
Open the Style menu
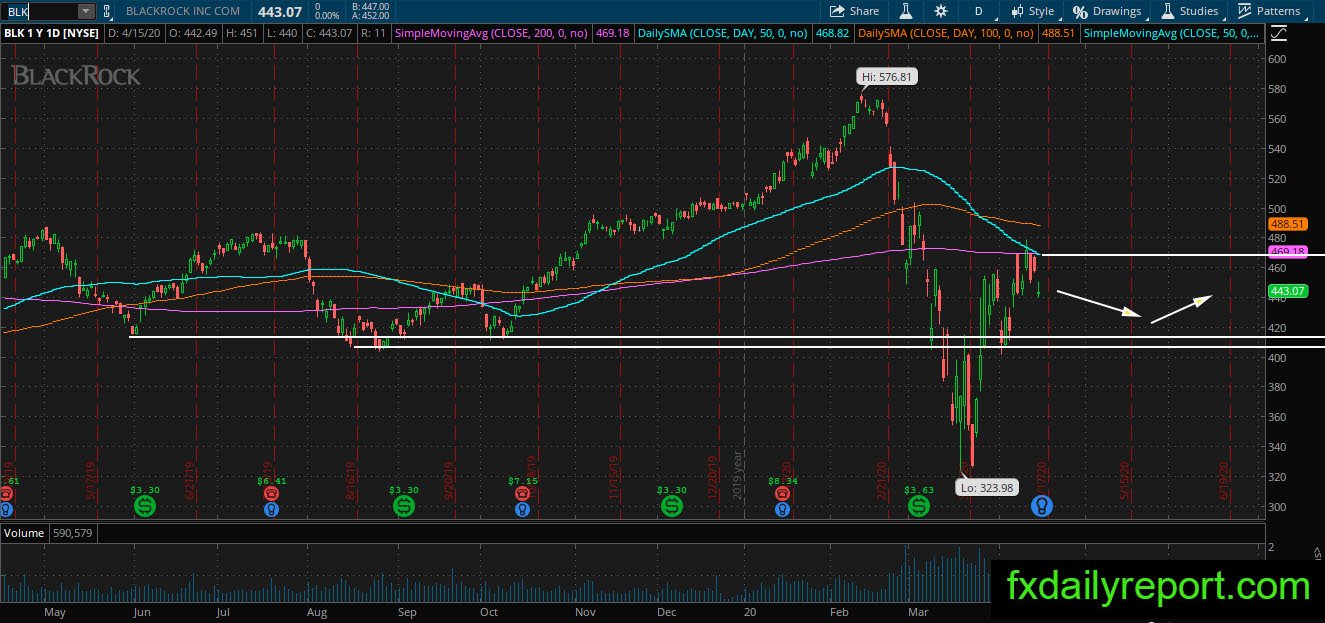coord(1032,11)
